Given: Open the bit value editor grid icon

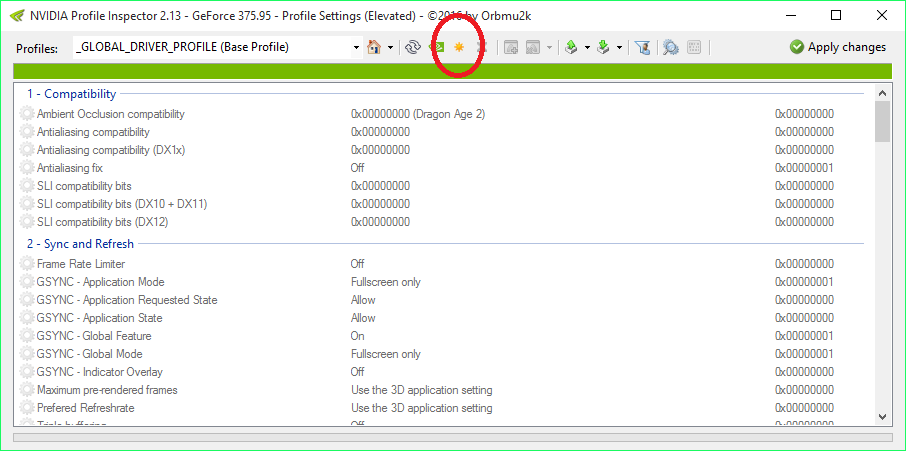Looking at the screenshot, I should coord(694,47).
